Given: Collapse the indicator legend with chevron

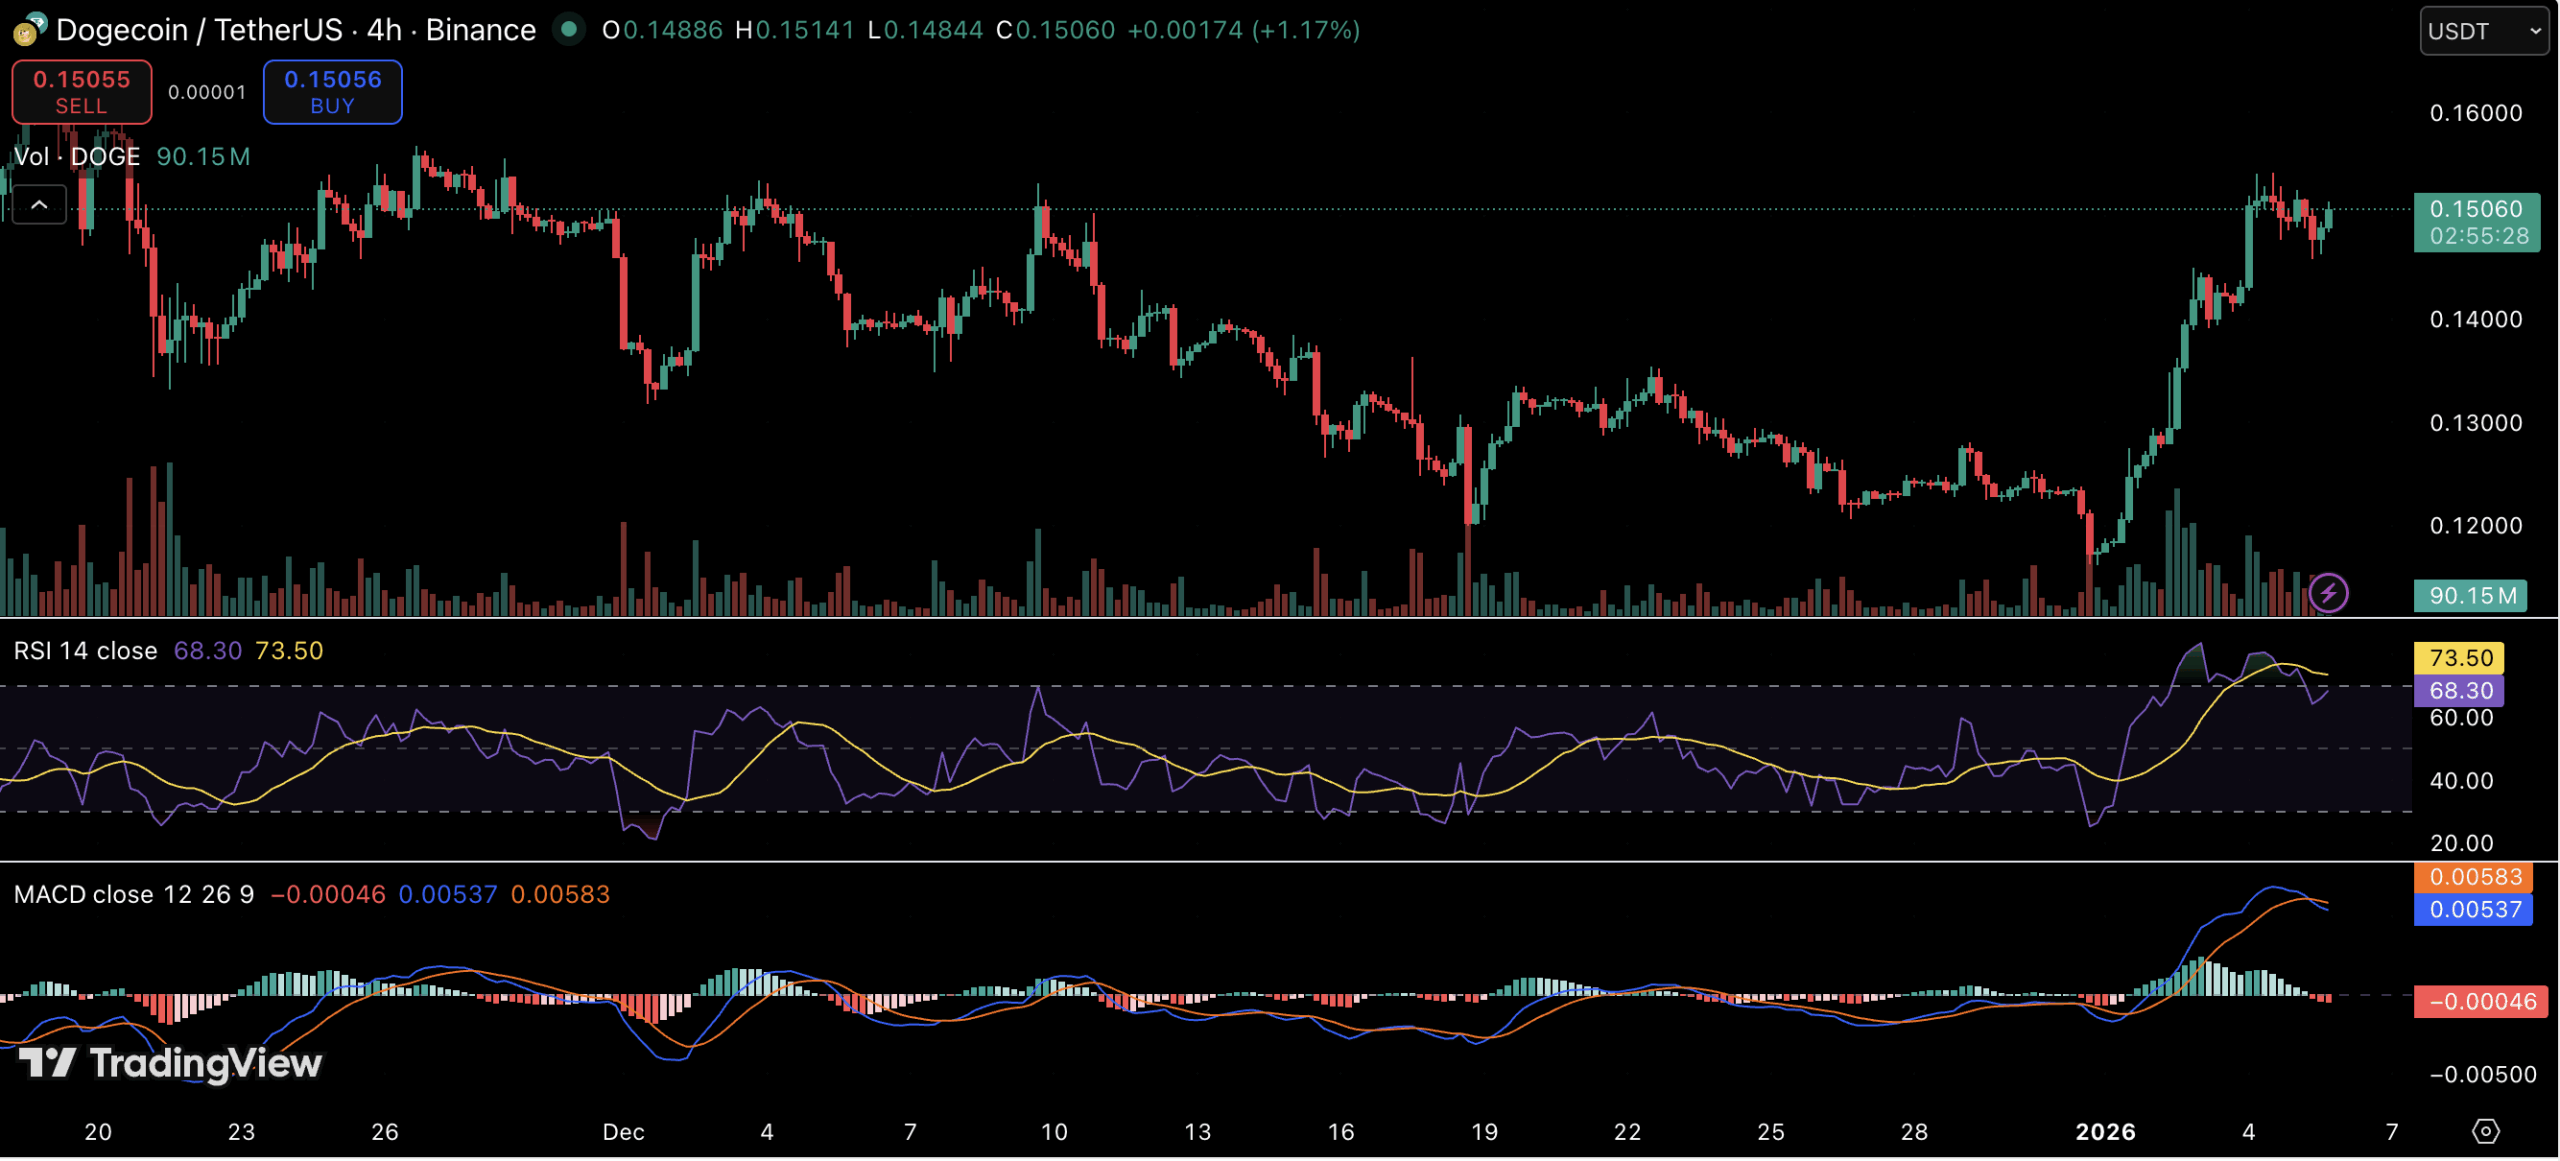Looking at the screenshot, I should [39, 205].
